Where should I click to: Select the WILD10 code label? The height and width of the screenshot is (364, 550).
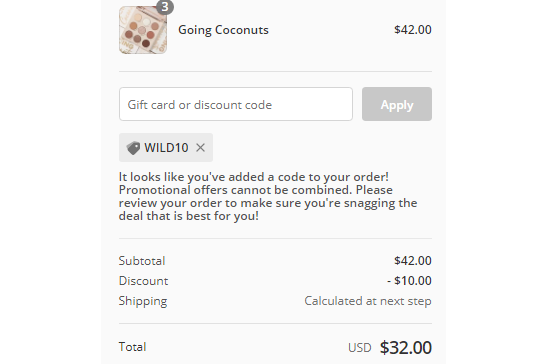click(x=166, y=148)
